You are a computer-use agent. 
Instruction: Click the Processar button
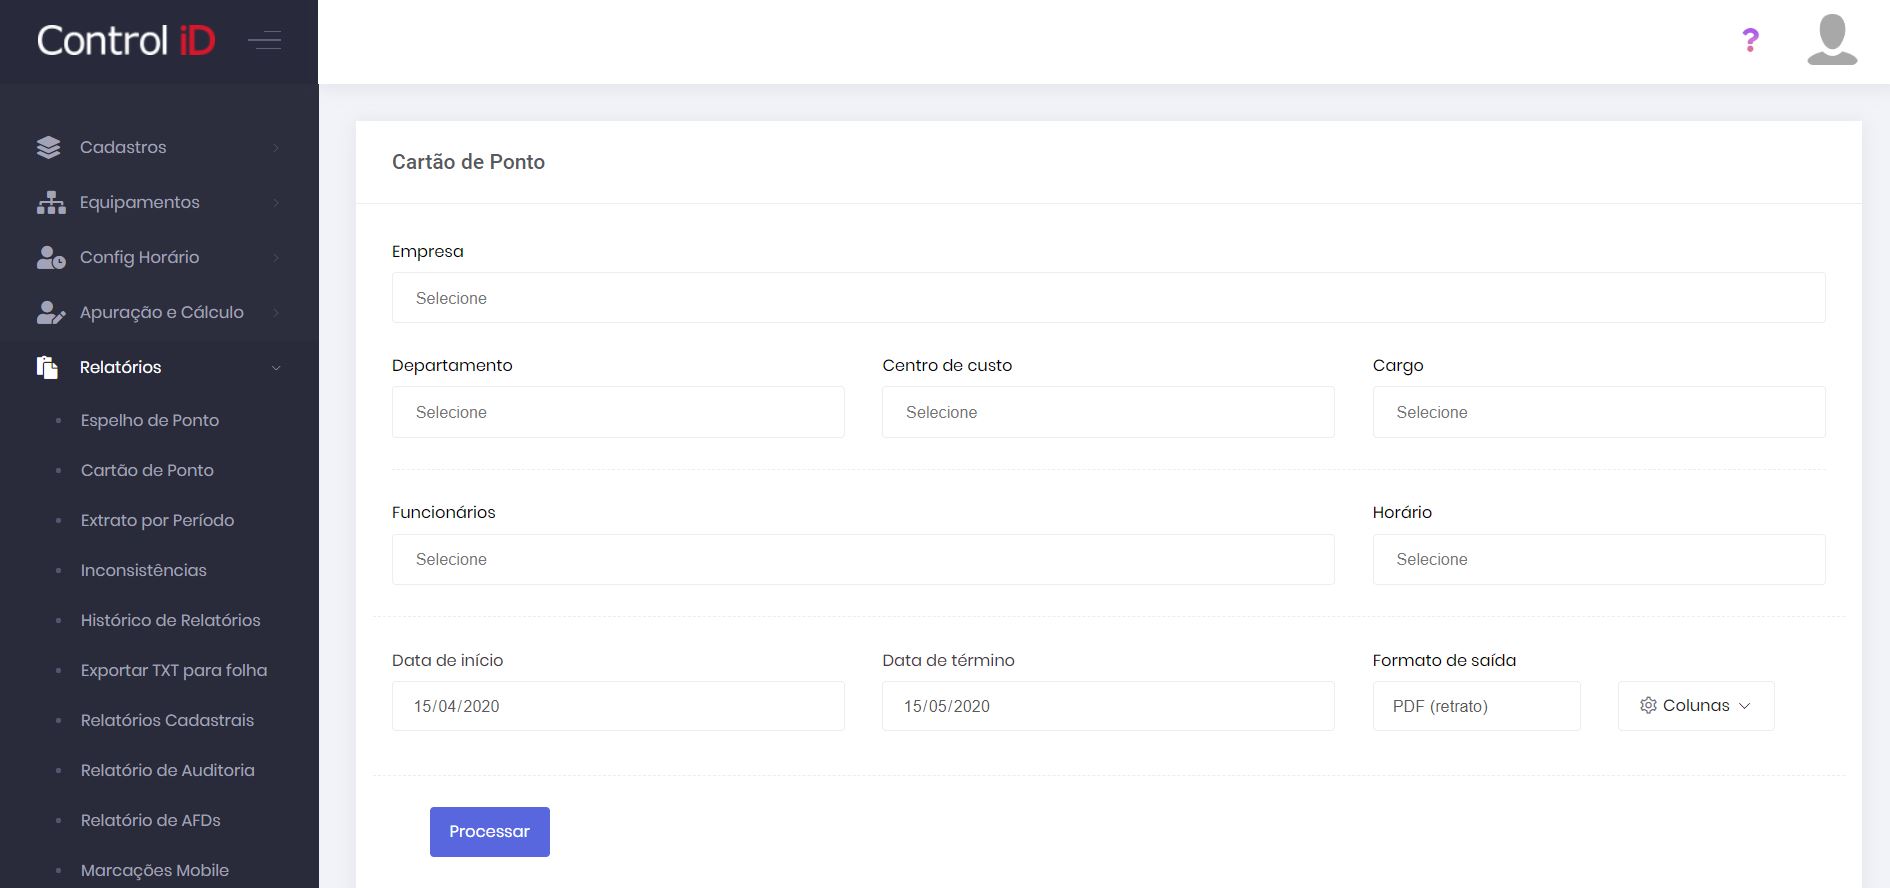coord(490,832)
